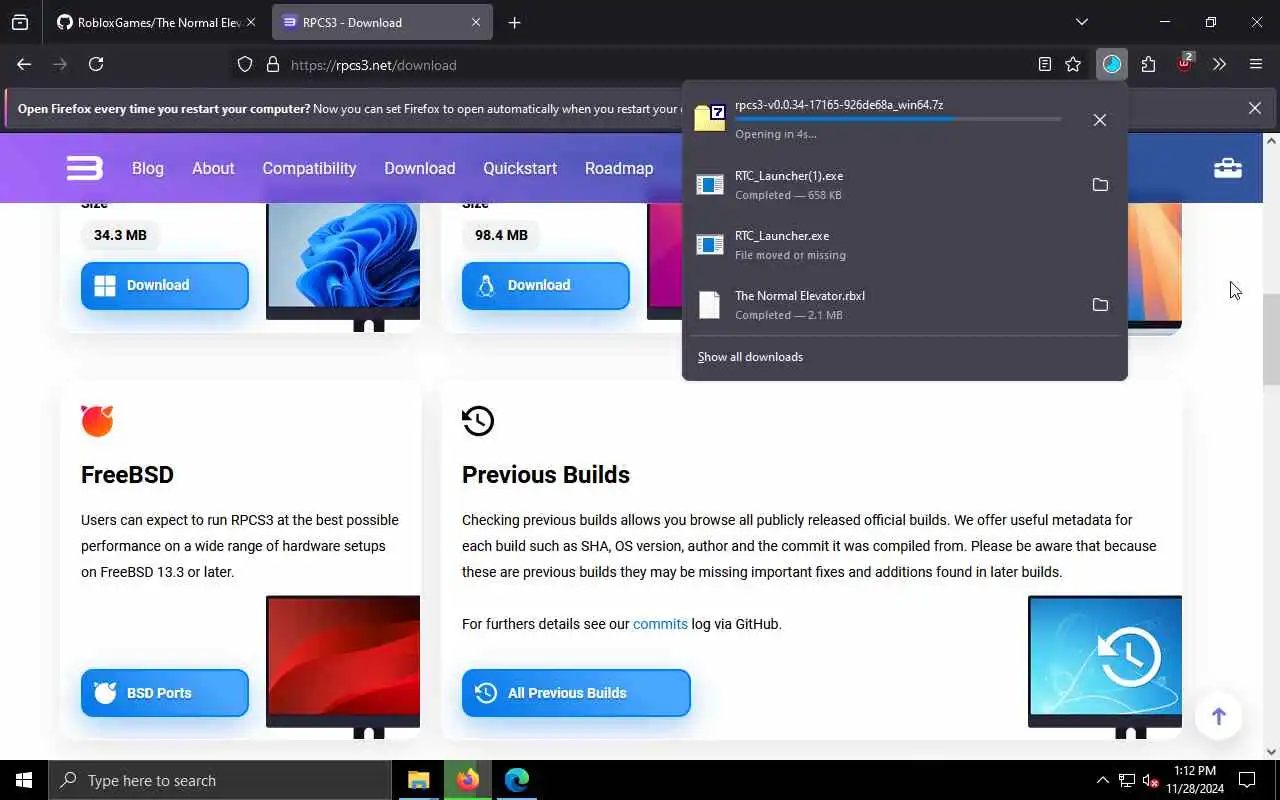Go back to the previous page
Image resolution: width=1280 pixels, height=800 pixels.
pos(24,64)
